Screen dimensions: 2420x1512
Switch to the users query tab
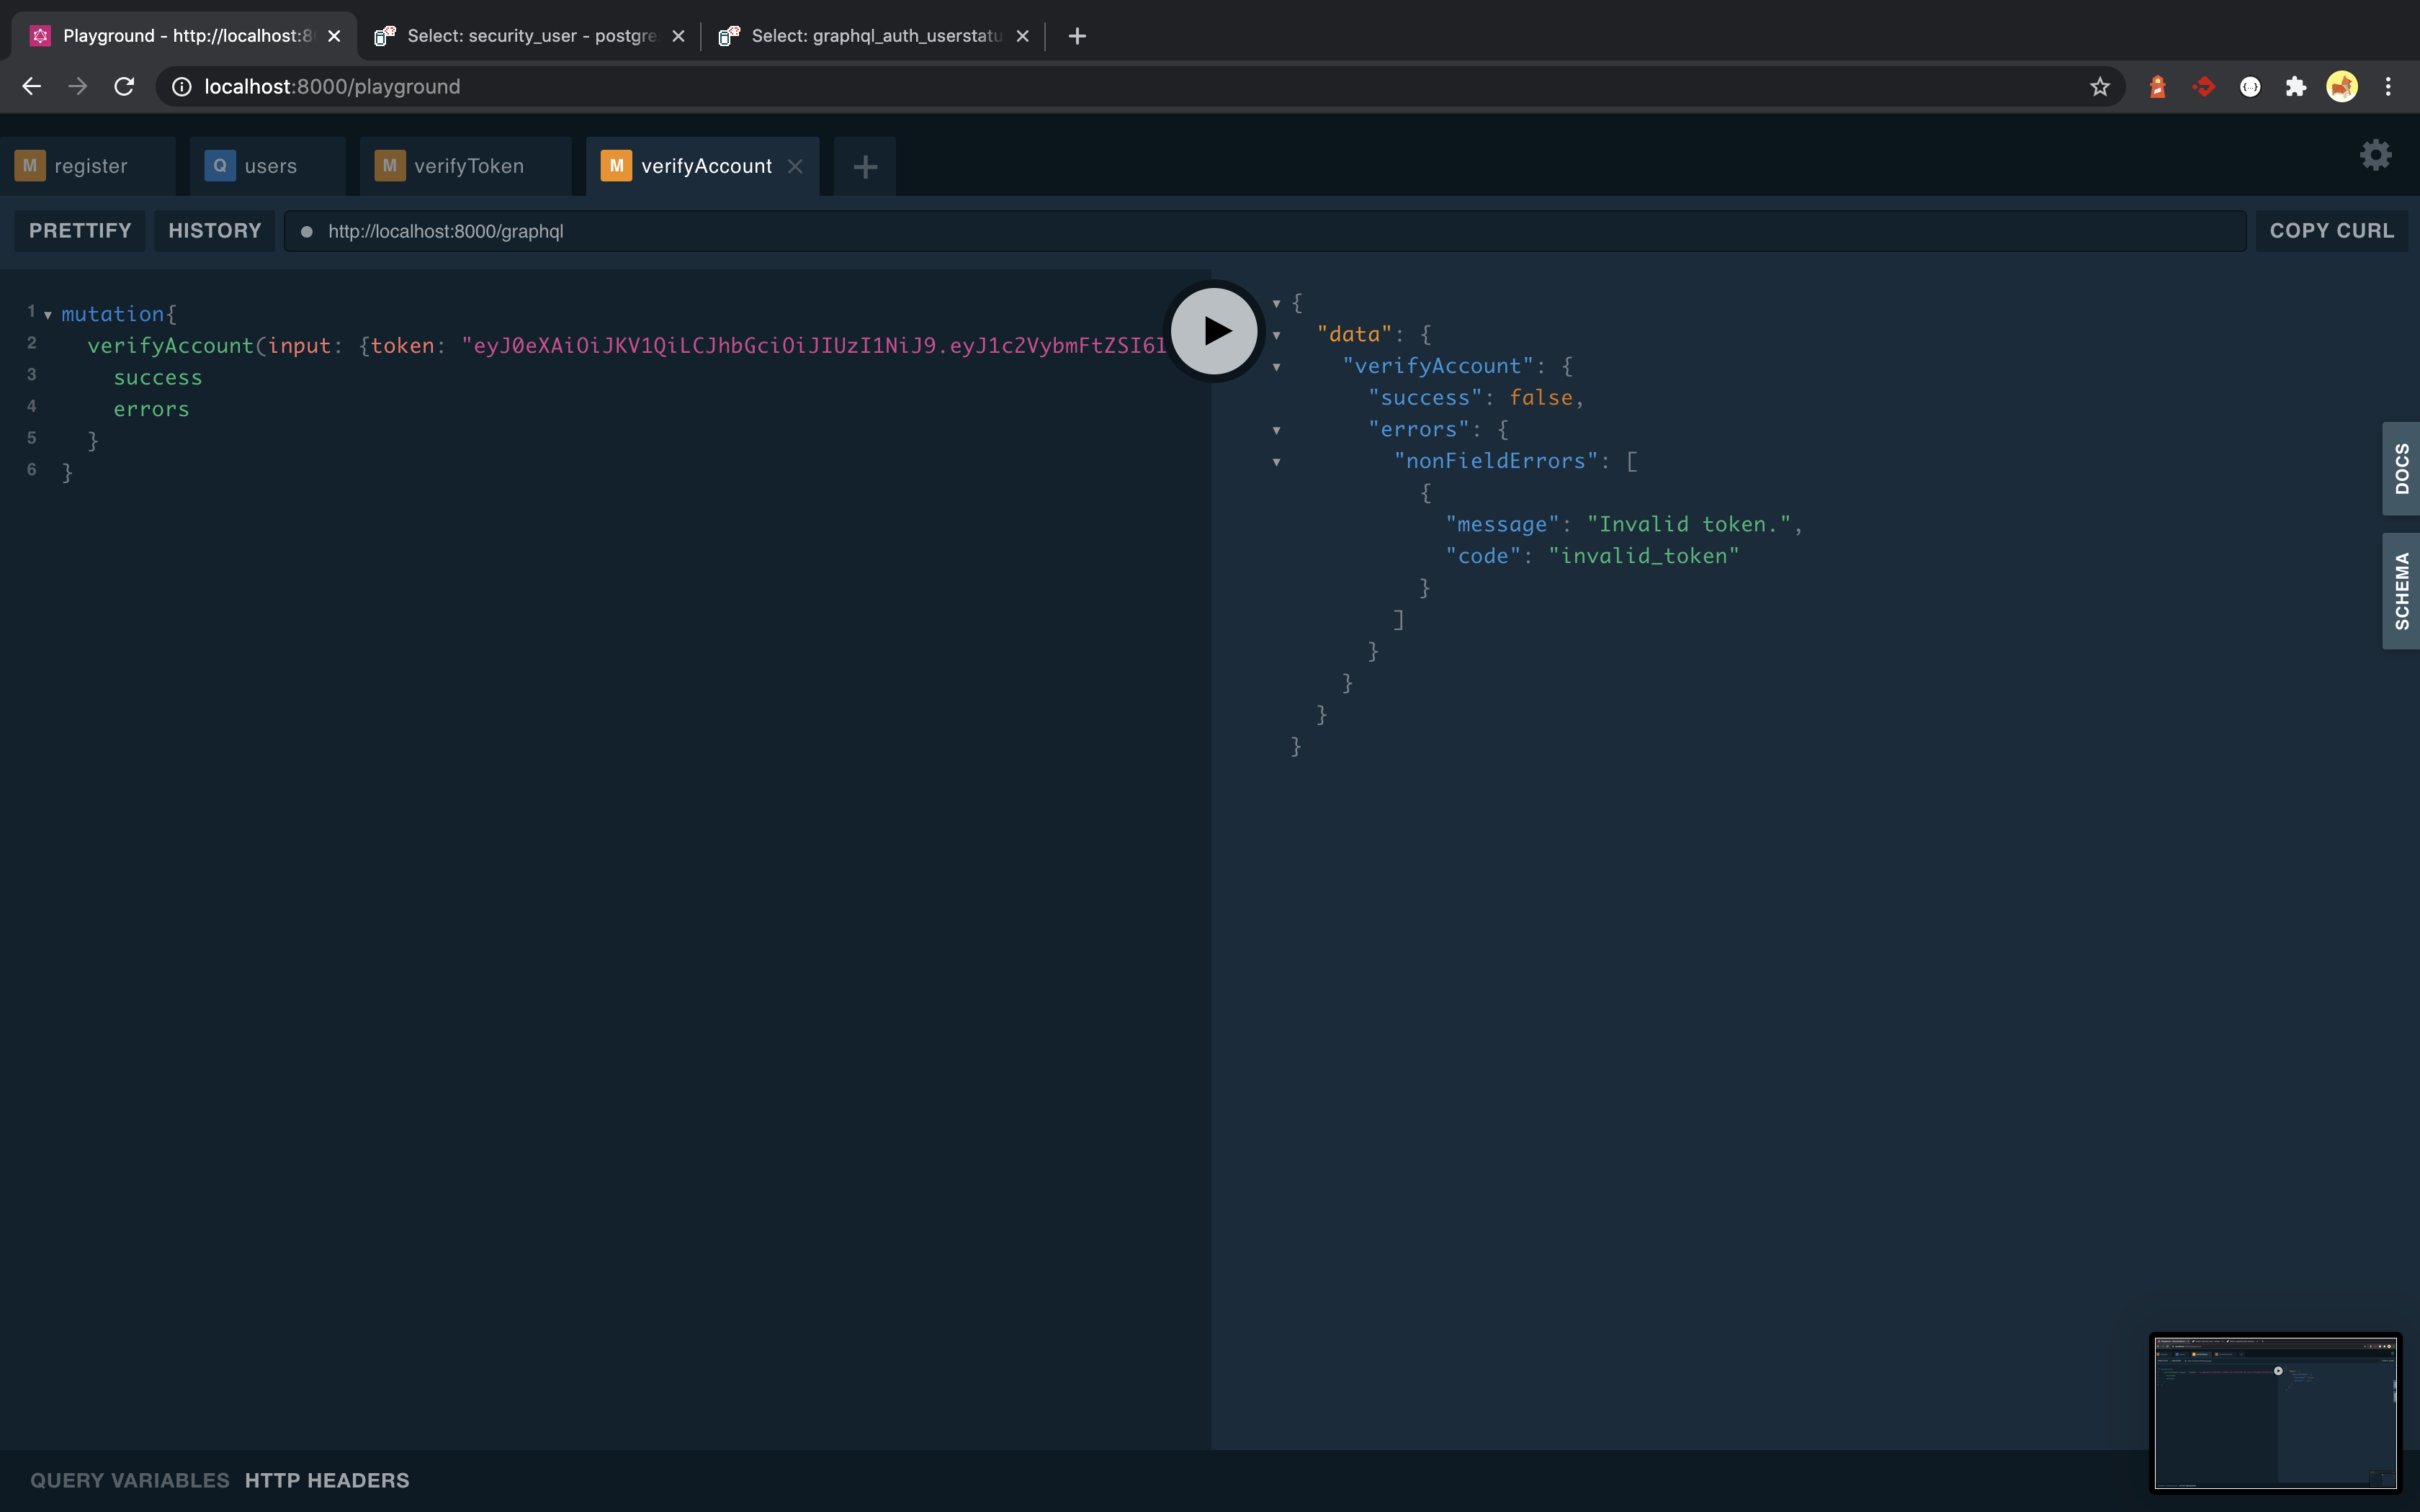[268, 166]
